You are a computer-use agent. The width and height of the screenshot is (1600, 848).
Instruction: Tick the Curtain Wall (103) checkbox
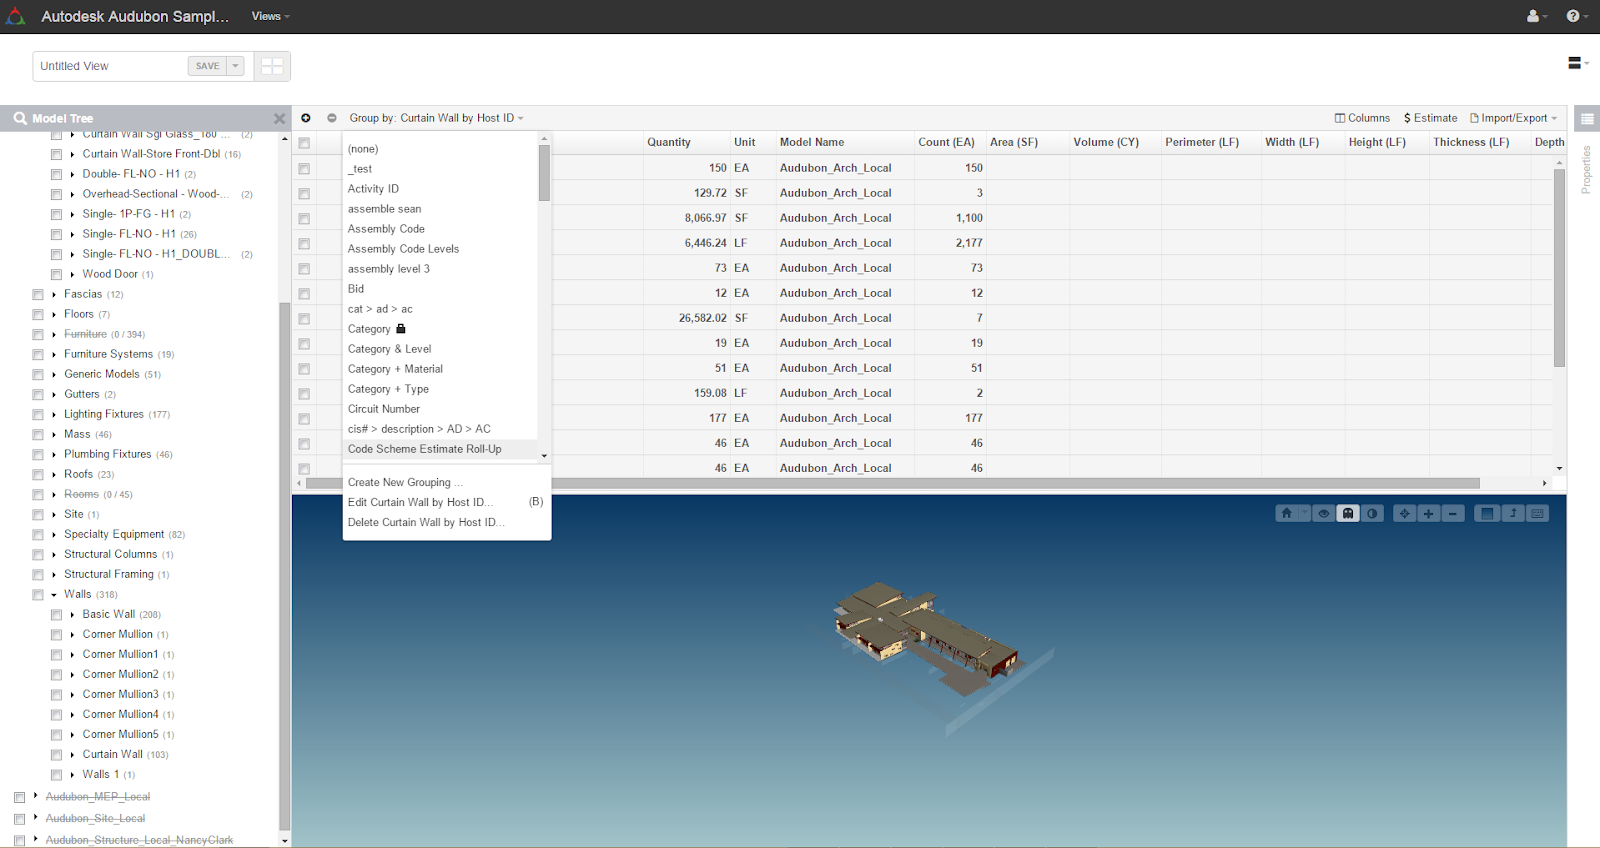(57, 755)
